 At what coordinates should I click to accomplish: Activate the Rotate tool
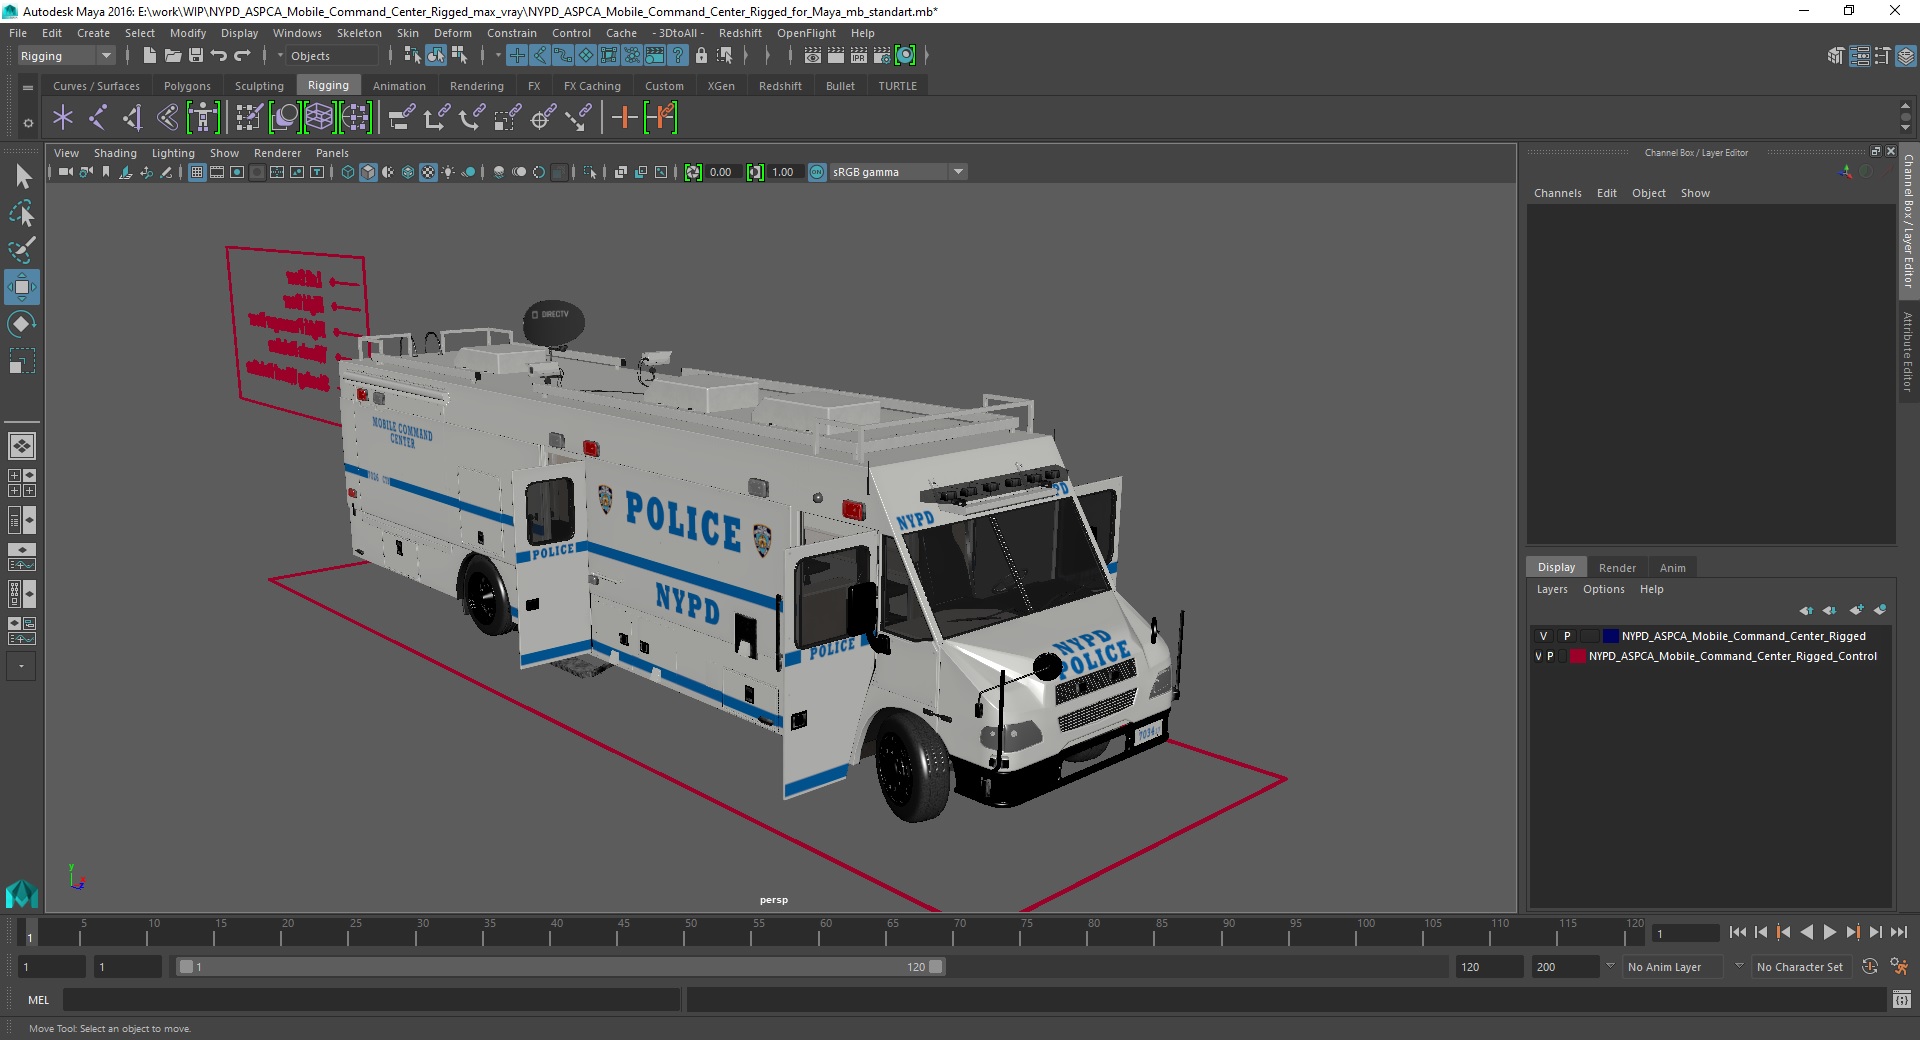coord(22,324)
